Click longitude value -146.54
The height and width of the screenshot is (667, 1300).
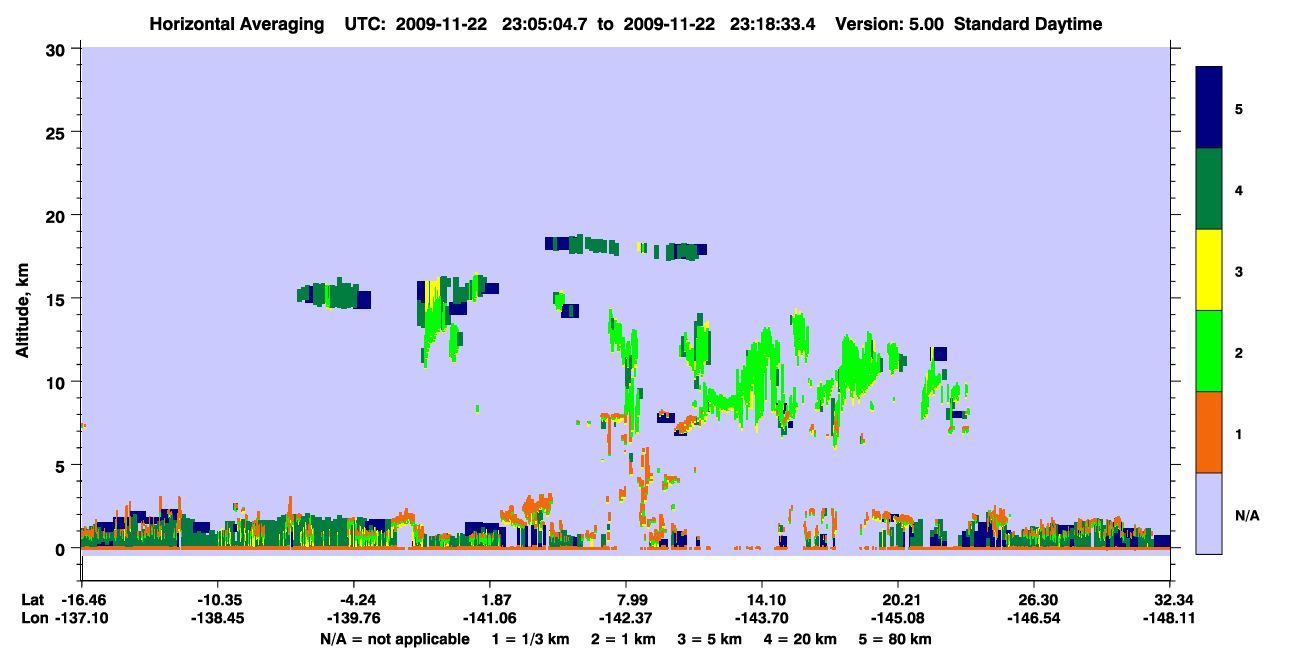pyautogui.click(x=1033, y=619)
